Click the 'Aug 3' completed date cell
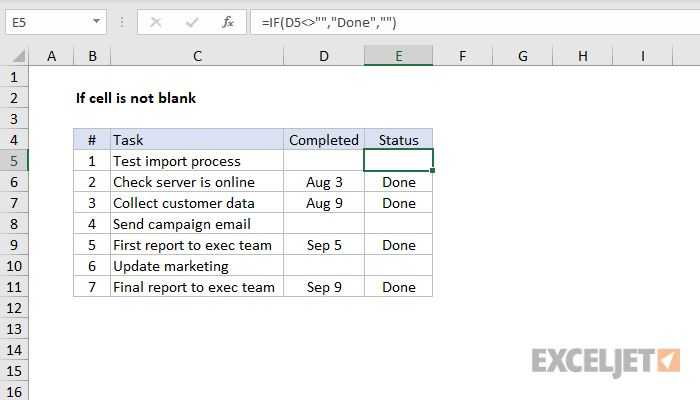The width and height of the screenshot is (700, 400). [324, 182]
